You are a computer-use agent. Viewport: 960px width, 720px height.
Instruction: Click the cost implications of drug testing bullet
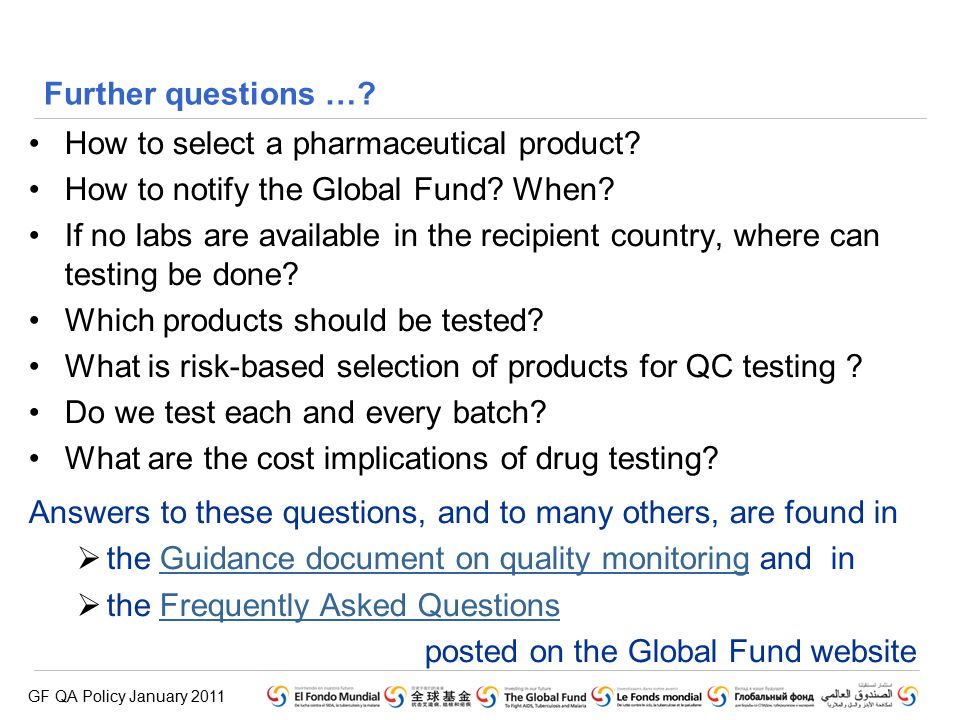click(x=391, y=459)
